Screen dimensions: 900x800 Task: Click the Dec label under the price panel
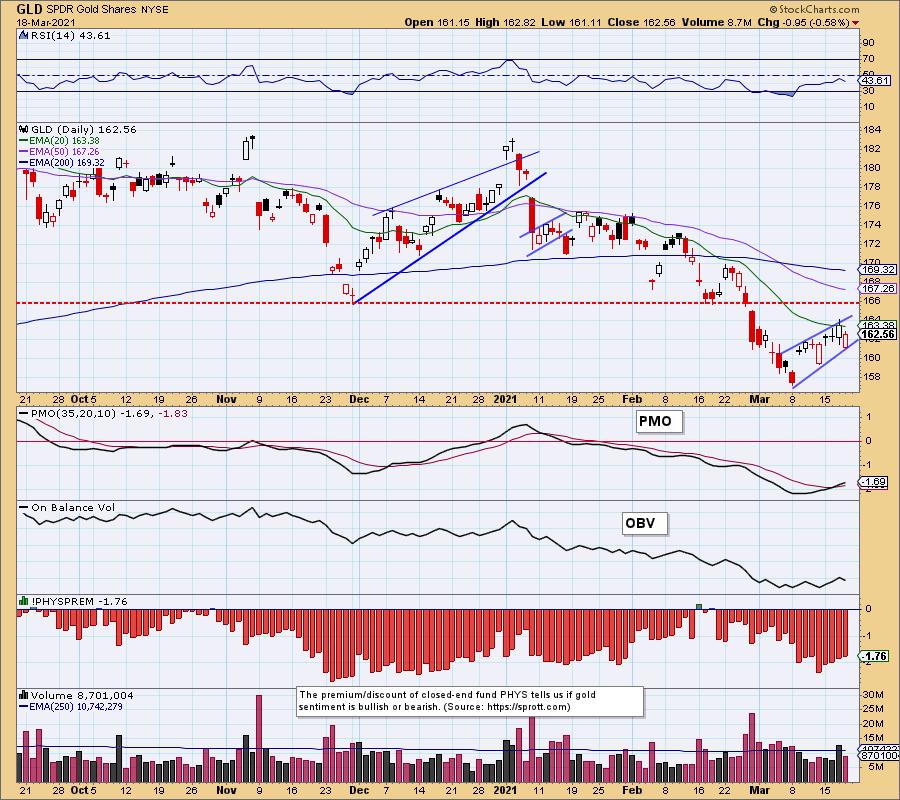[x=358, y=399]
